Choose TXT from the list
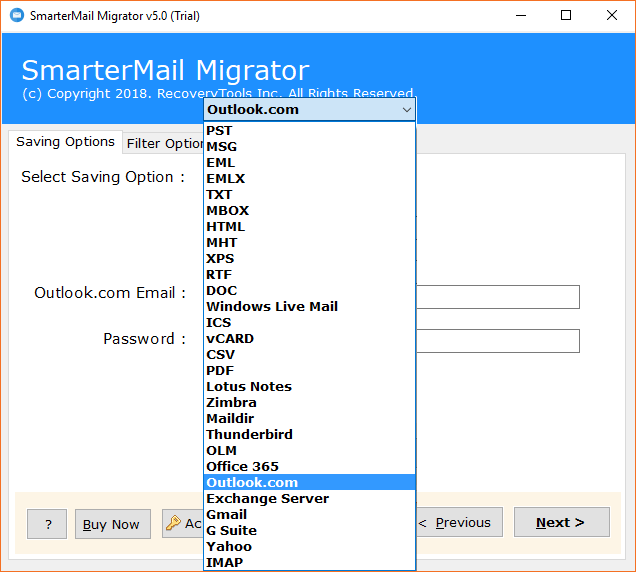Image resolution: width=636 pixels, height=572 pixels. 309,195
